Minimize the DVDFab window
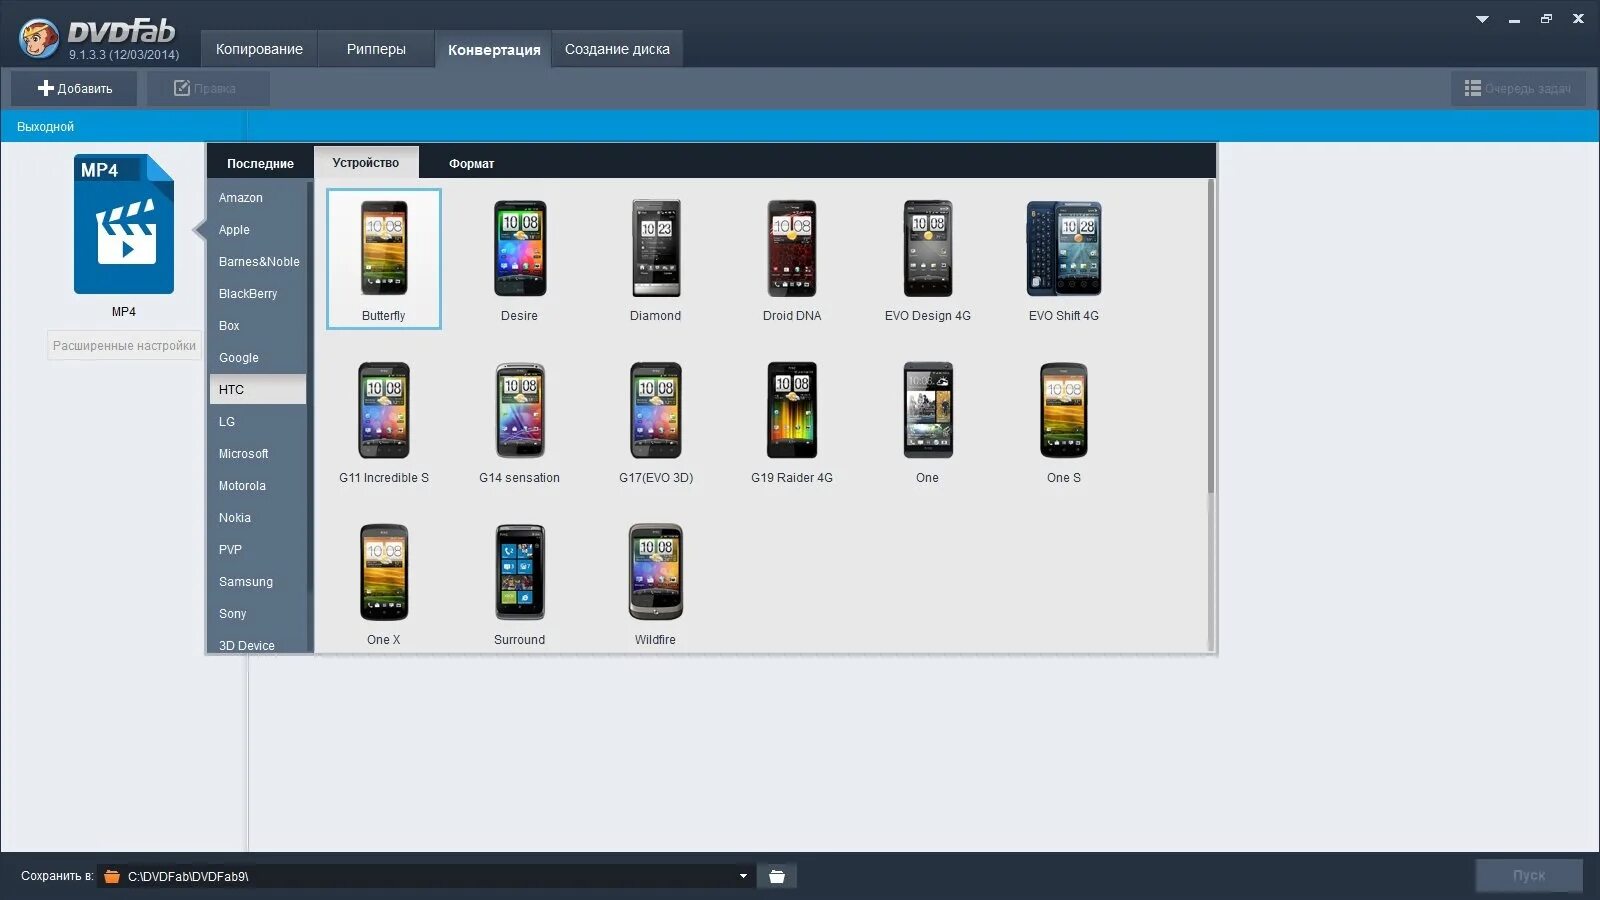Image resolution: width=1600 pixels, height=900 pixels. point(1514,19)
